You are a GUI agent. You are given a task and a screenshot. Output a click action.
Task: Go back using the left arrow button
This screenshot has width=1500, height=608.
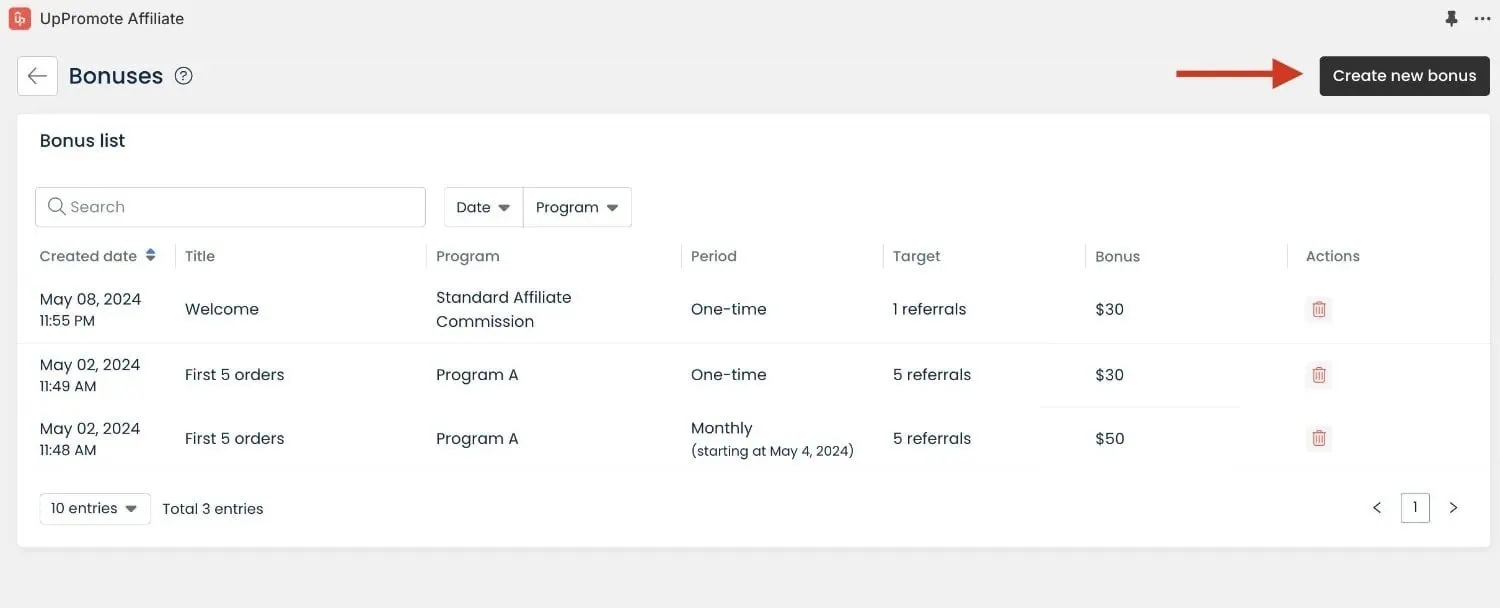pos(37,76)
